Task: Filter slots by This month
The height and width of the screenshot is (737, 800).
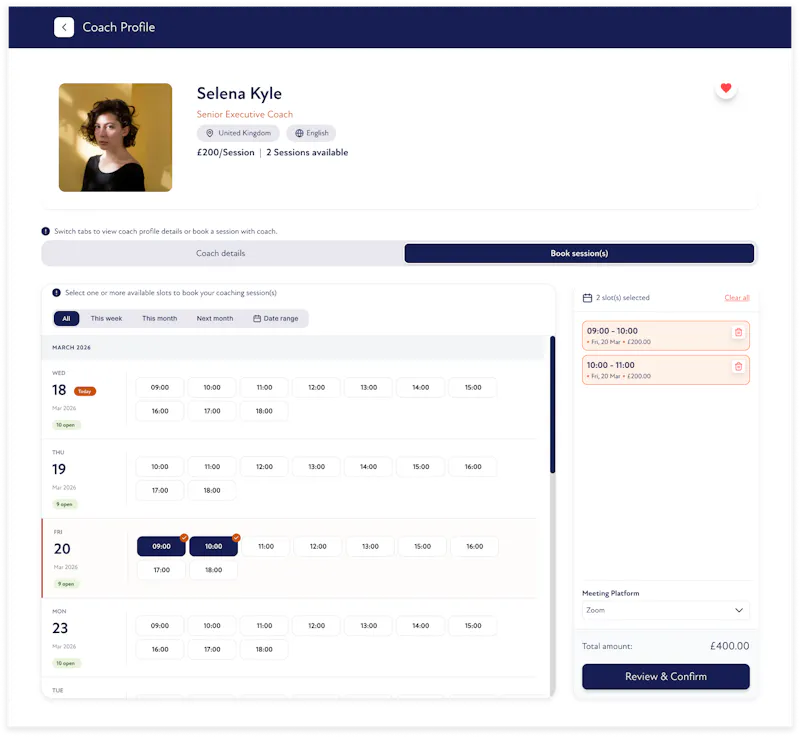Action: 160,318
